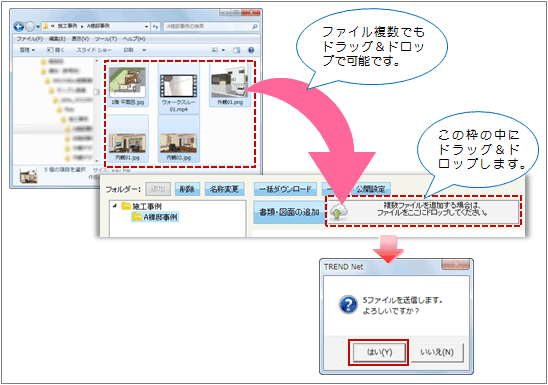Expand the address bar history dropdown
The width and height of the screenshot is (548, 385).
pos(146,27)
